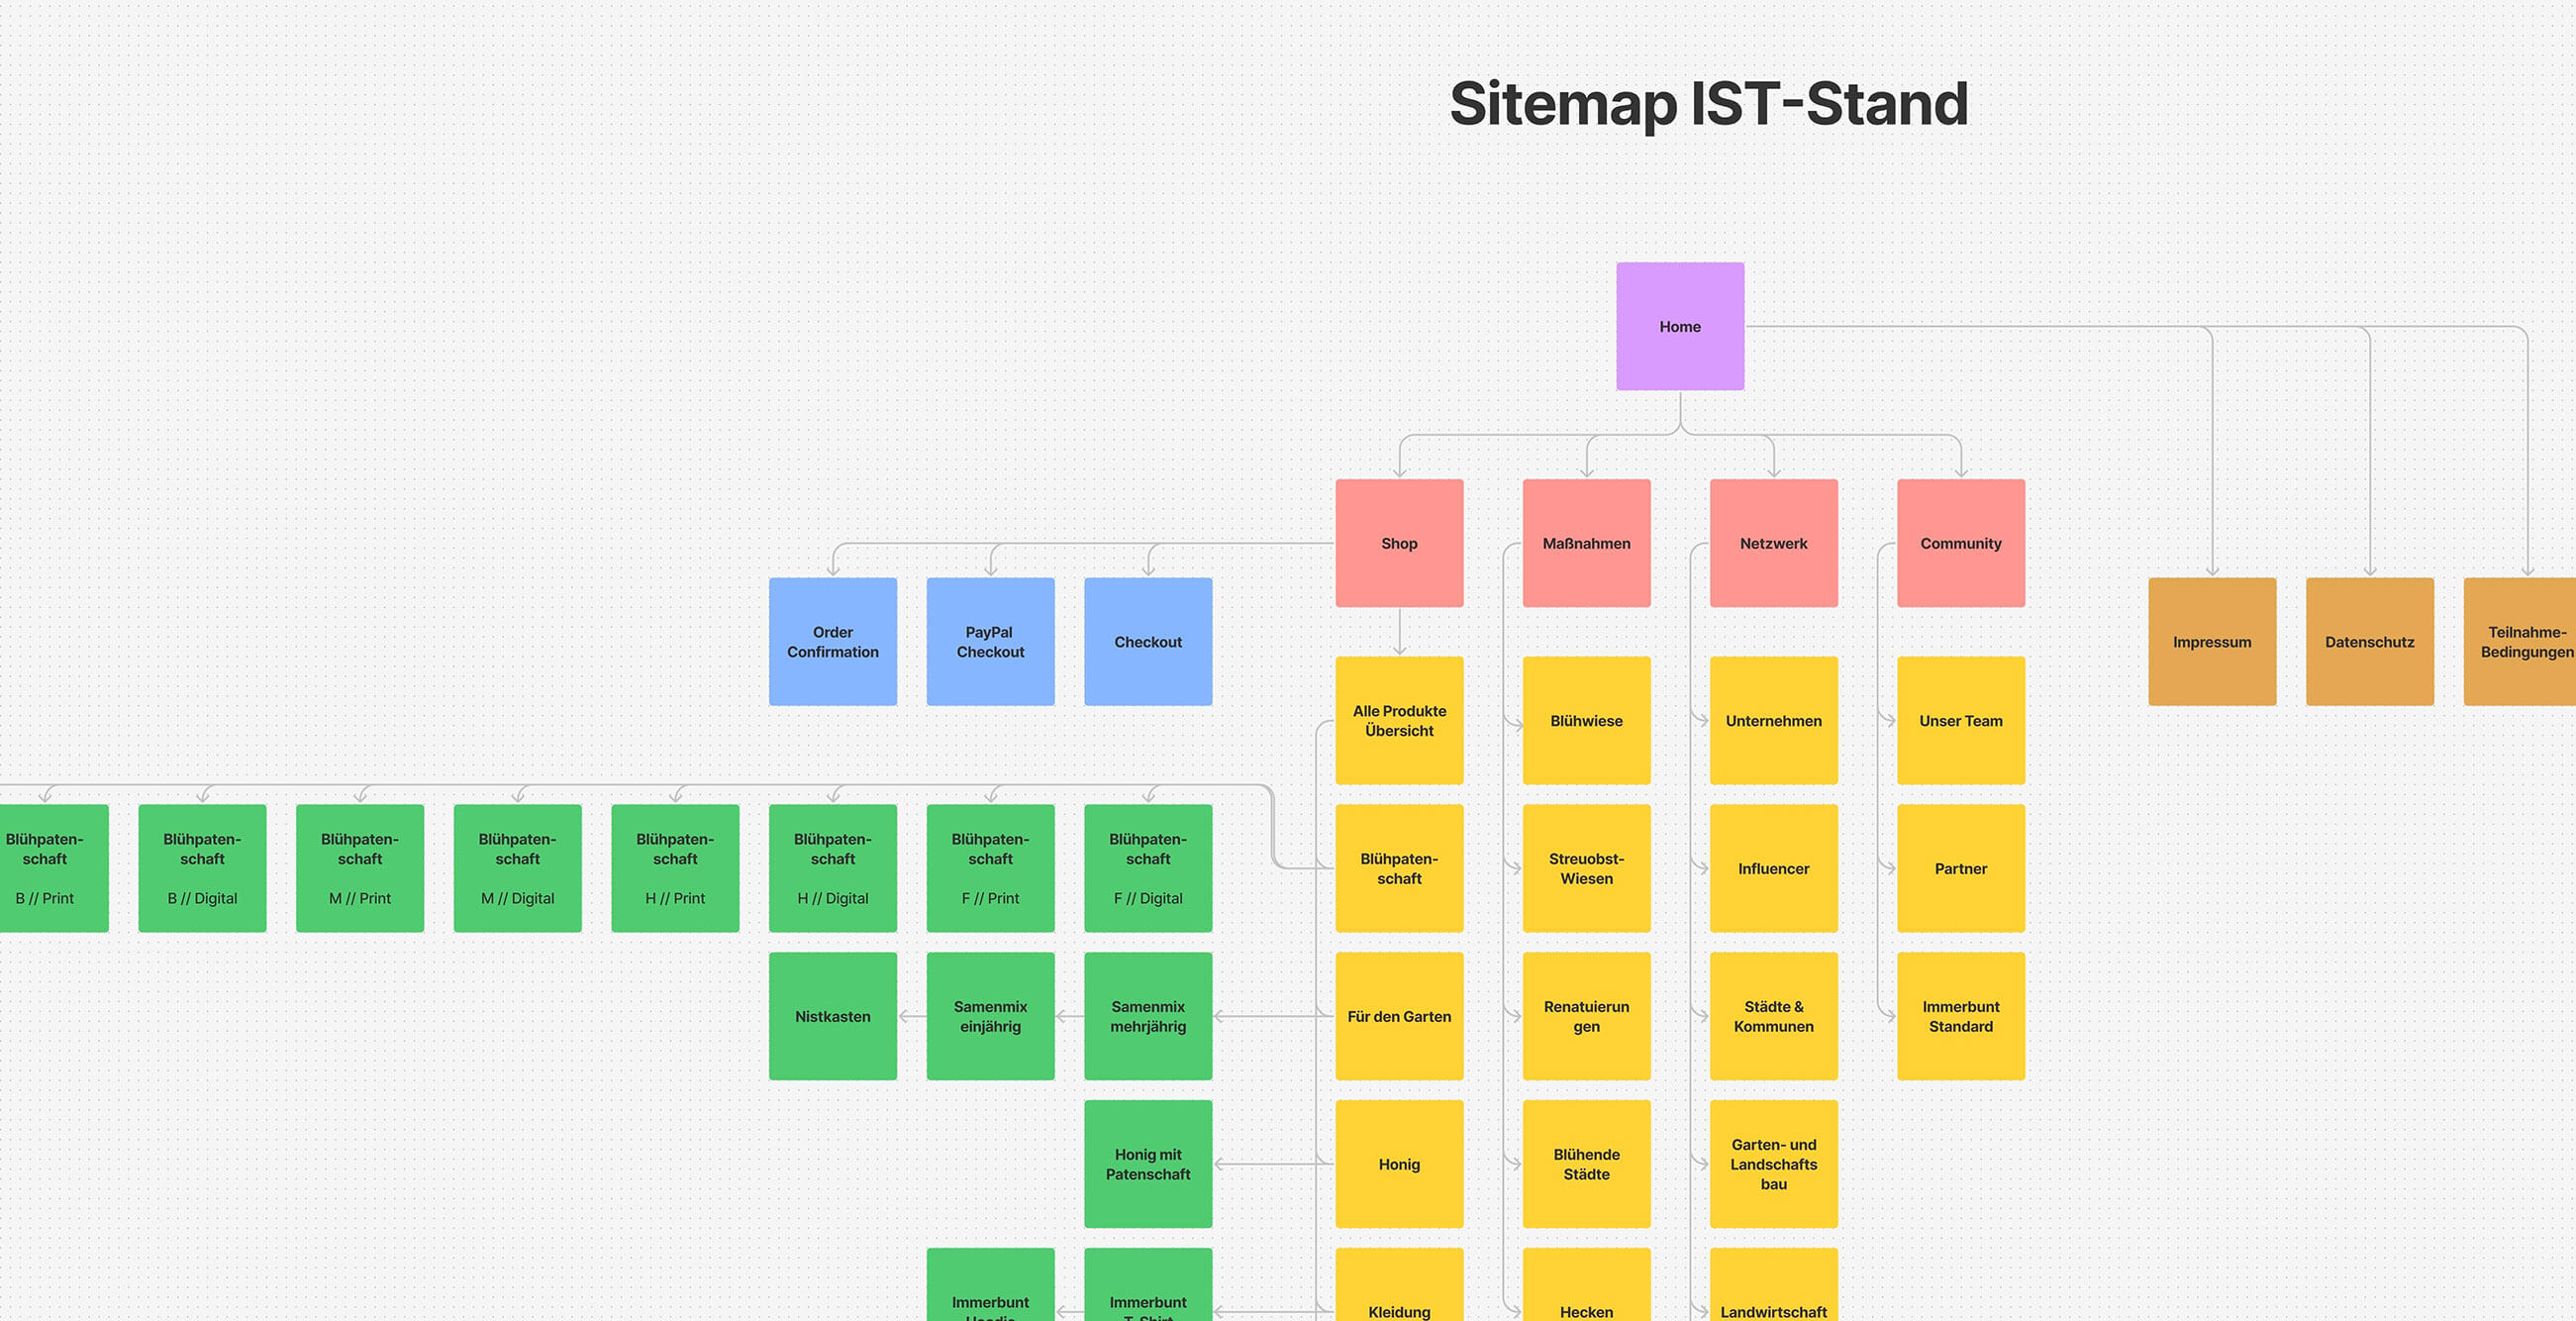
Task: Select the Blühpatenschaft H // Digital card
Action: click(833, 868)
